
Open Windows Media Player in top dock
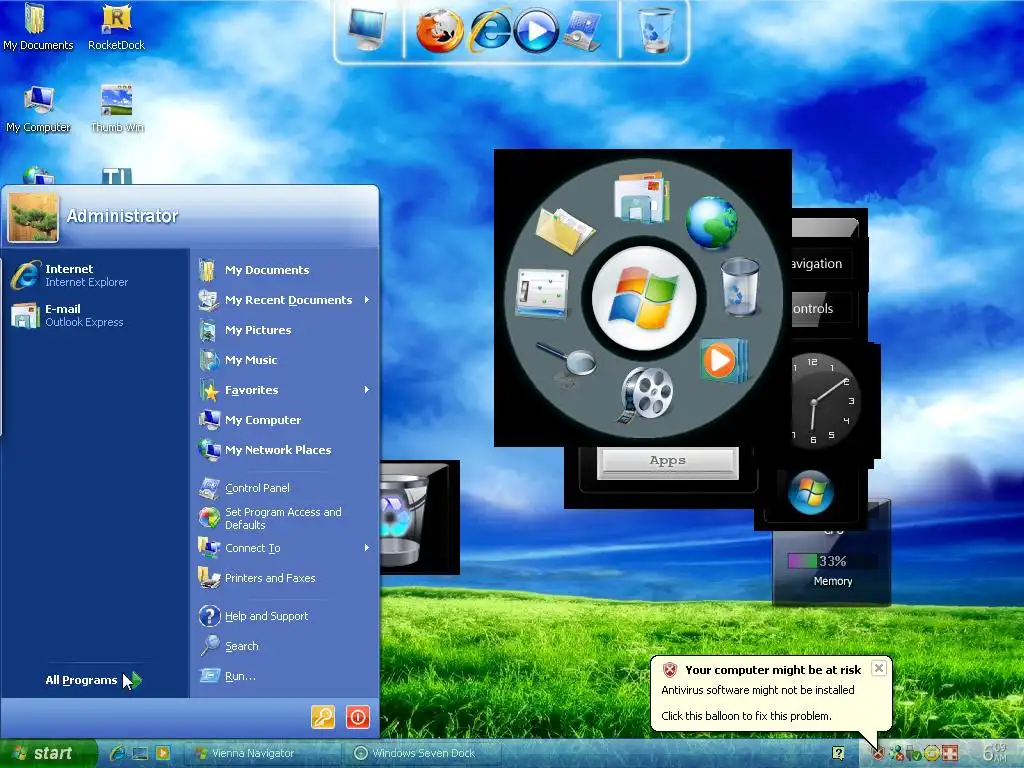pos(536,31)
